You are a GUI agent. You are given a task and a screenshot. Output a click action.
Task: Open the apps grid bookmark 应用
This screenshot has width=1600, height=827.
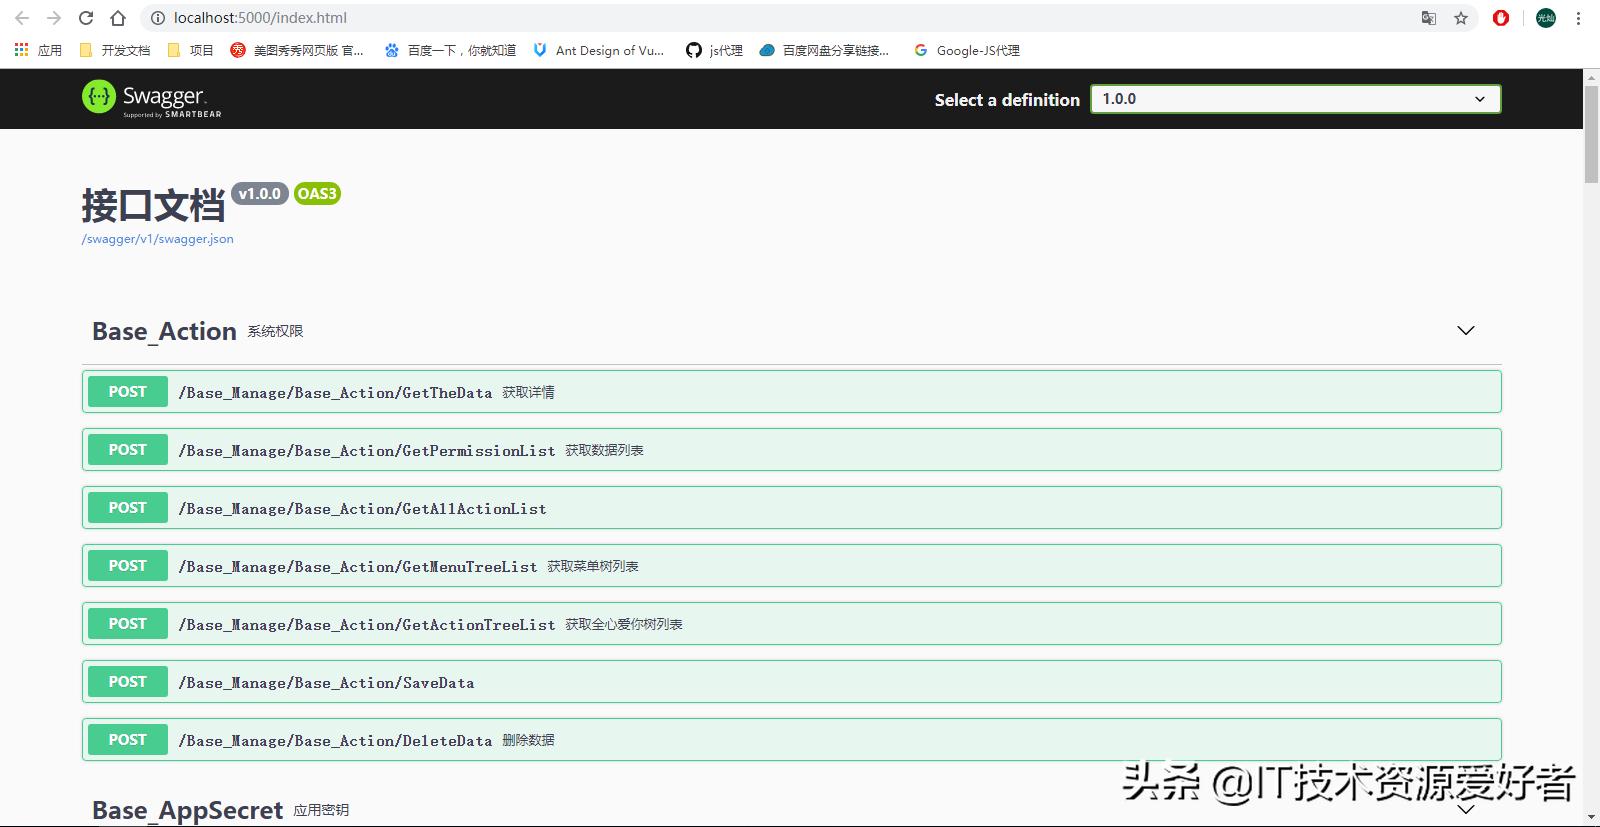[x=38, y=50]
